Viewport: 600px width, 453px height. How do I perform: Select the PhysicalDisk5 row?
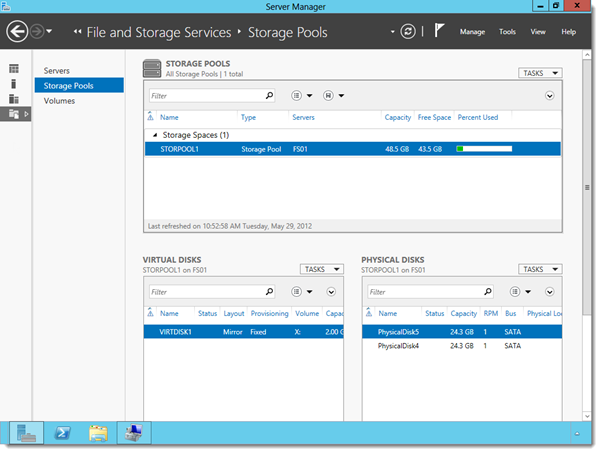coord(462,332)
